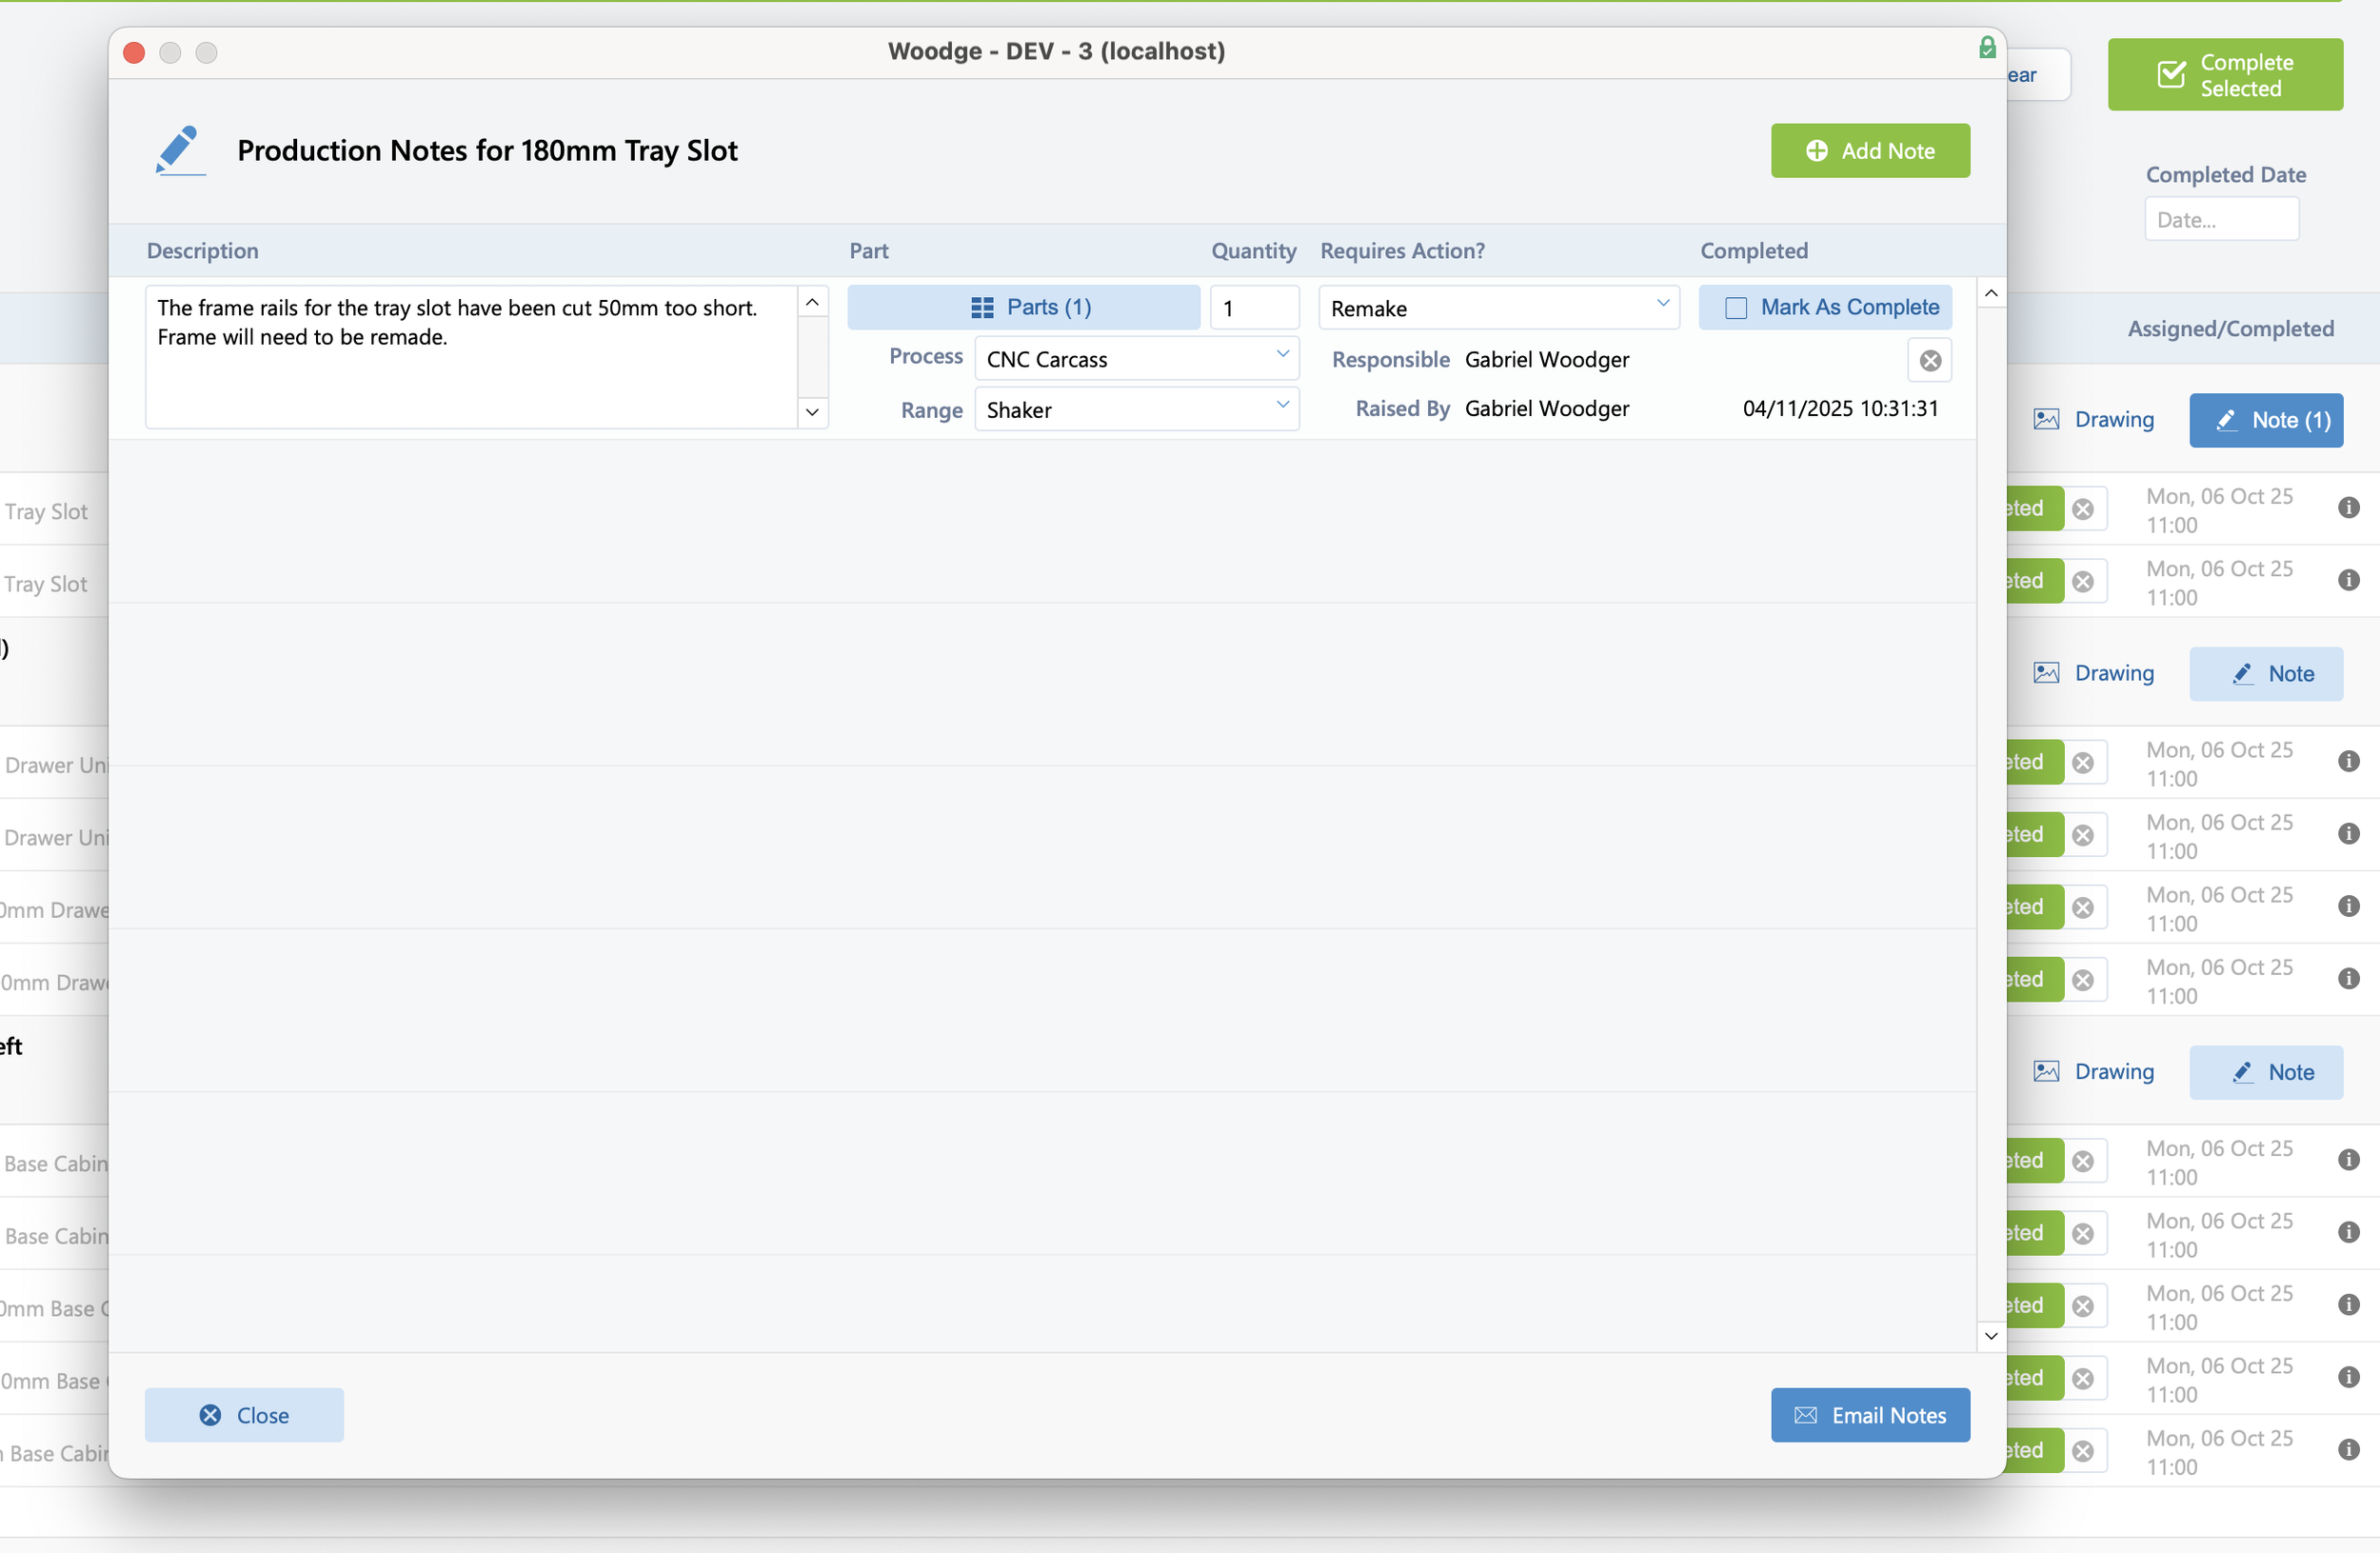Tick the Mark As Complete checkbox
The width and height of the screenshot is (2380, 1553).
coord(1736,308)
